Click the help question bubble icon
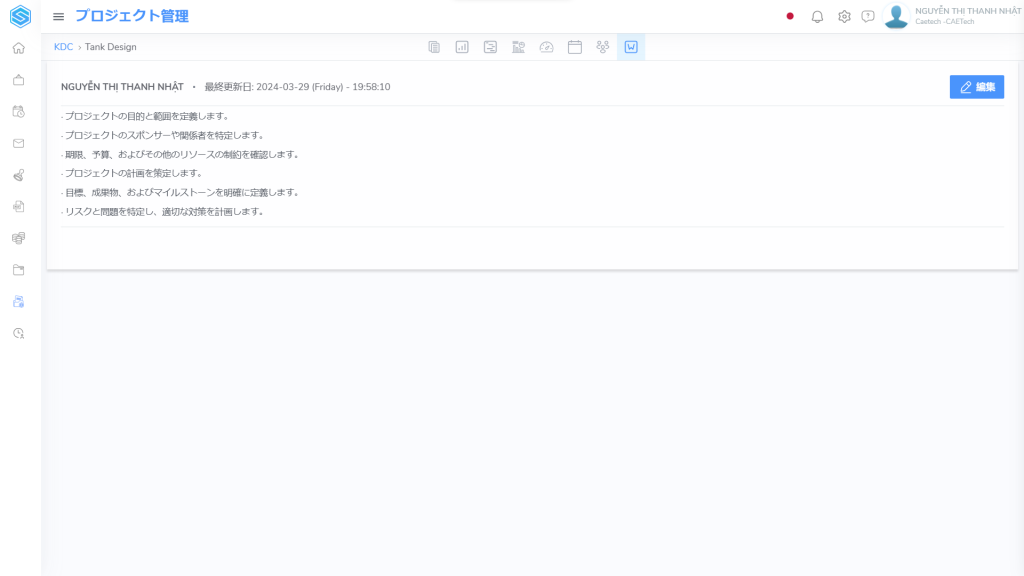Image resolution: width=1024 pixels, height=576 pixels. [x=868, y=17]
